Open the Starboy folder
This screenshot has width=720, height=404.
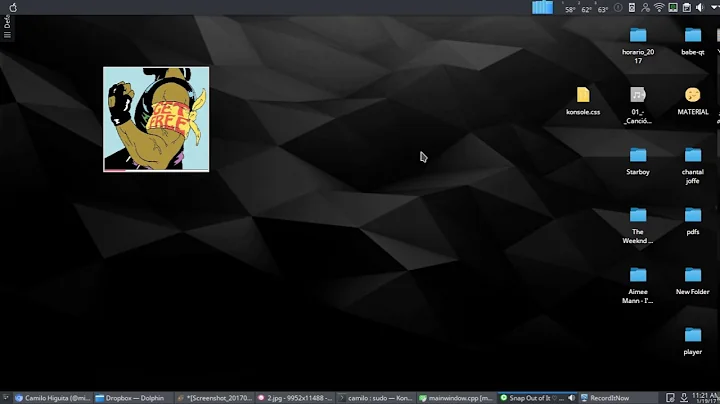coord(638,155)
